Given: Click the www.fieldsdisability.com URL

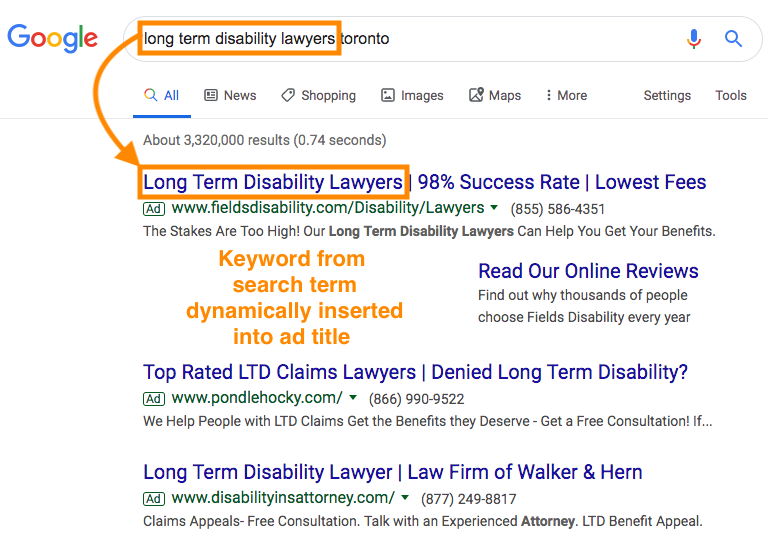Looking at the screenshot, I should coord(328,208).
